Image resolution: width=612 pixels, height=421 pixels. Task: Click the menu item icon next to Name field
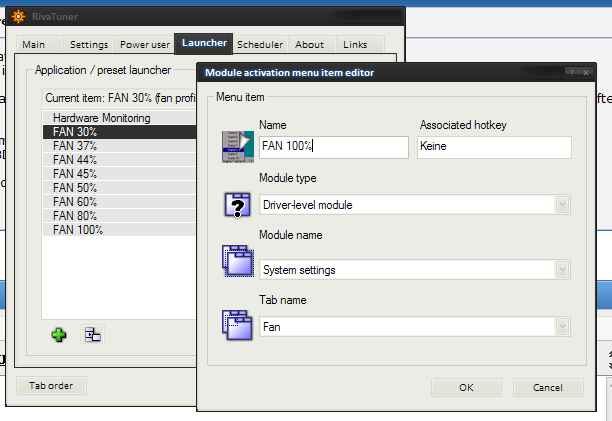point(238,147)
